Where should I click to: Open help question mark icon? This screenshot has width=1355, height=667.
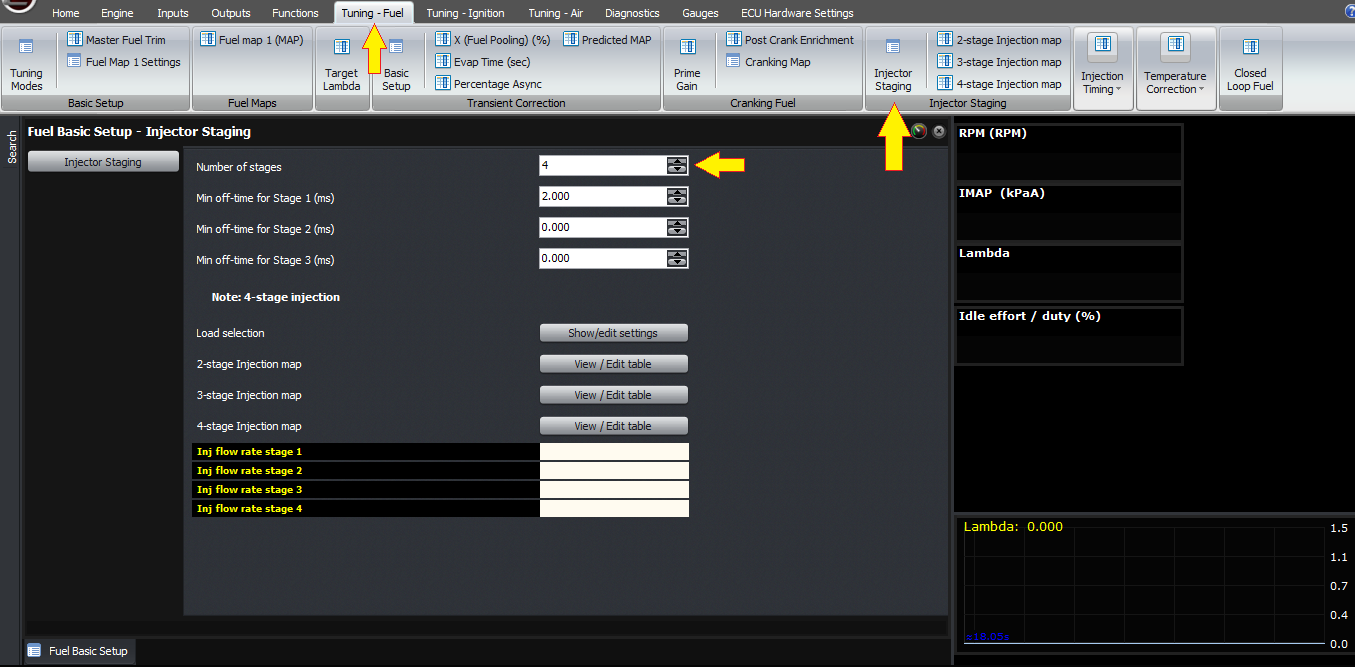click(x=1349, y=13)
